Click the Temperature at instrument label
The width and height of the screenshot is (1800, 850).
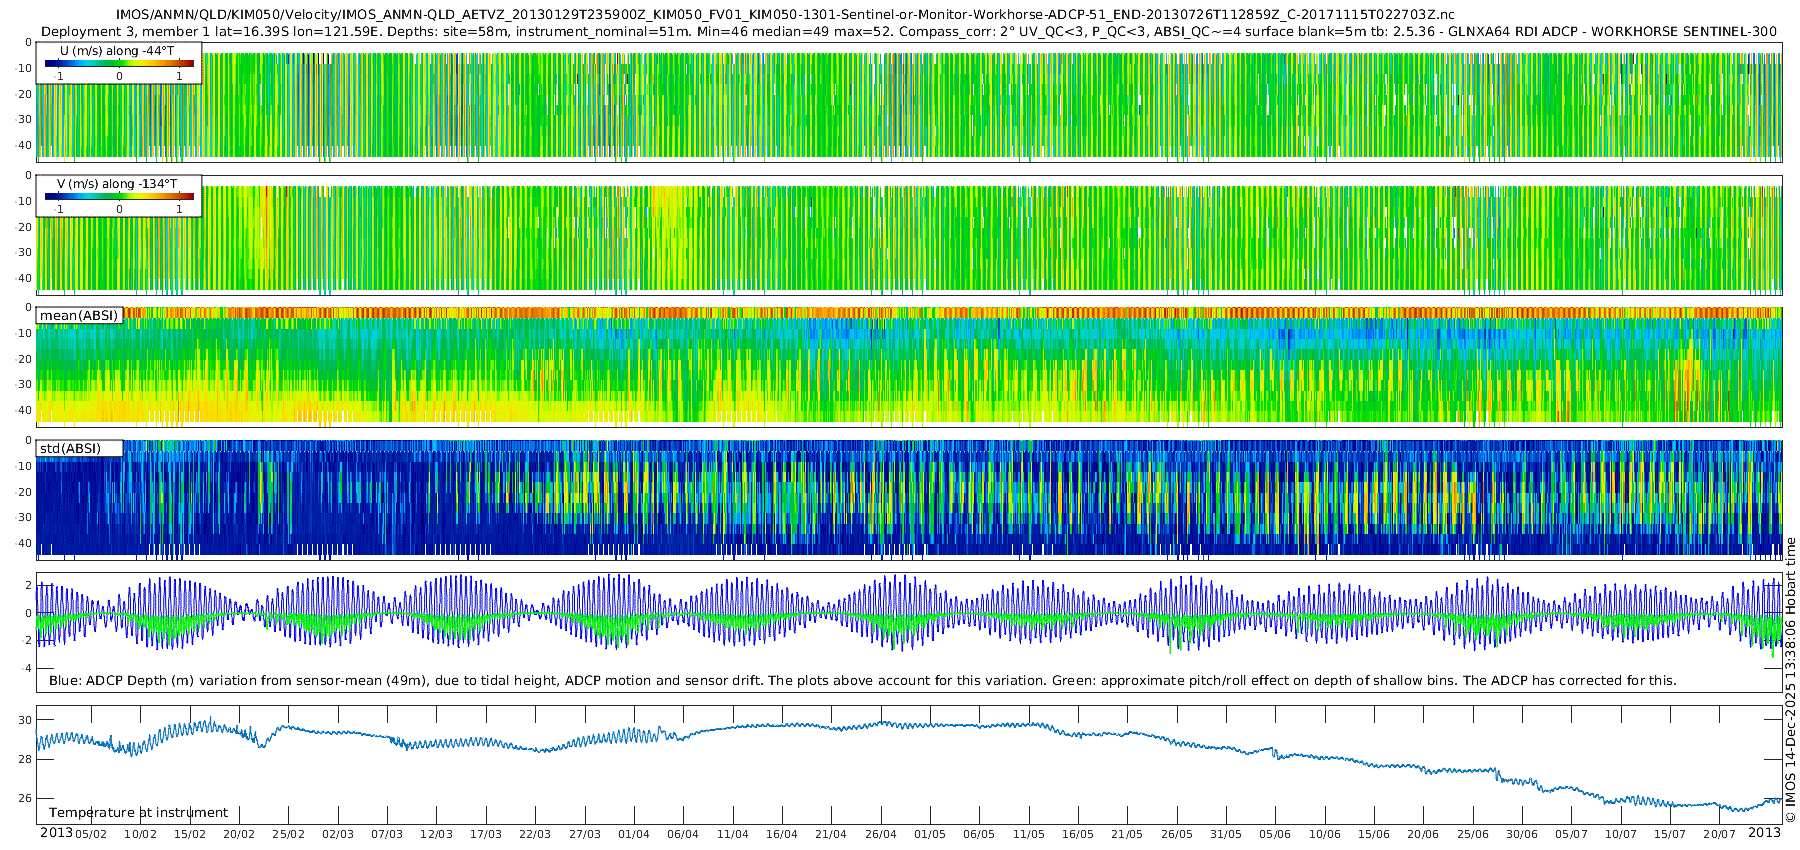[138, 813]
